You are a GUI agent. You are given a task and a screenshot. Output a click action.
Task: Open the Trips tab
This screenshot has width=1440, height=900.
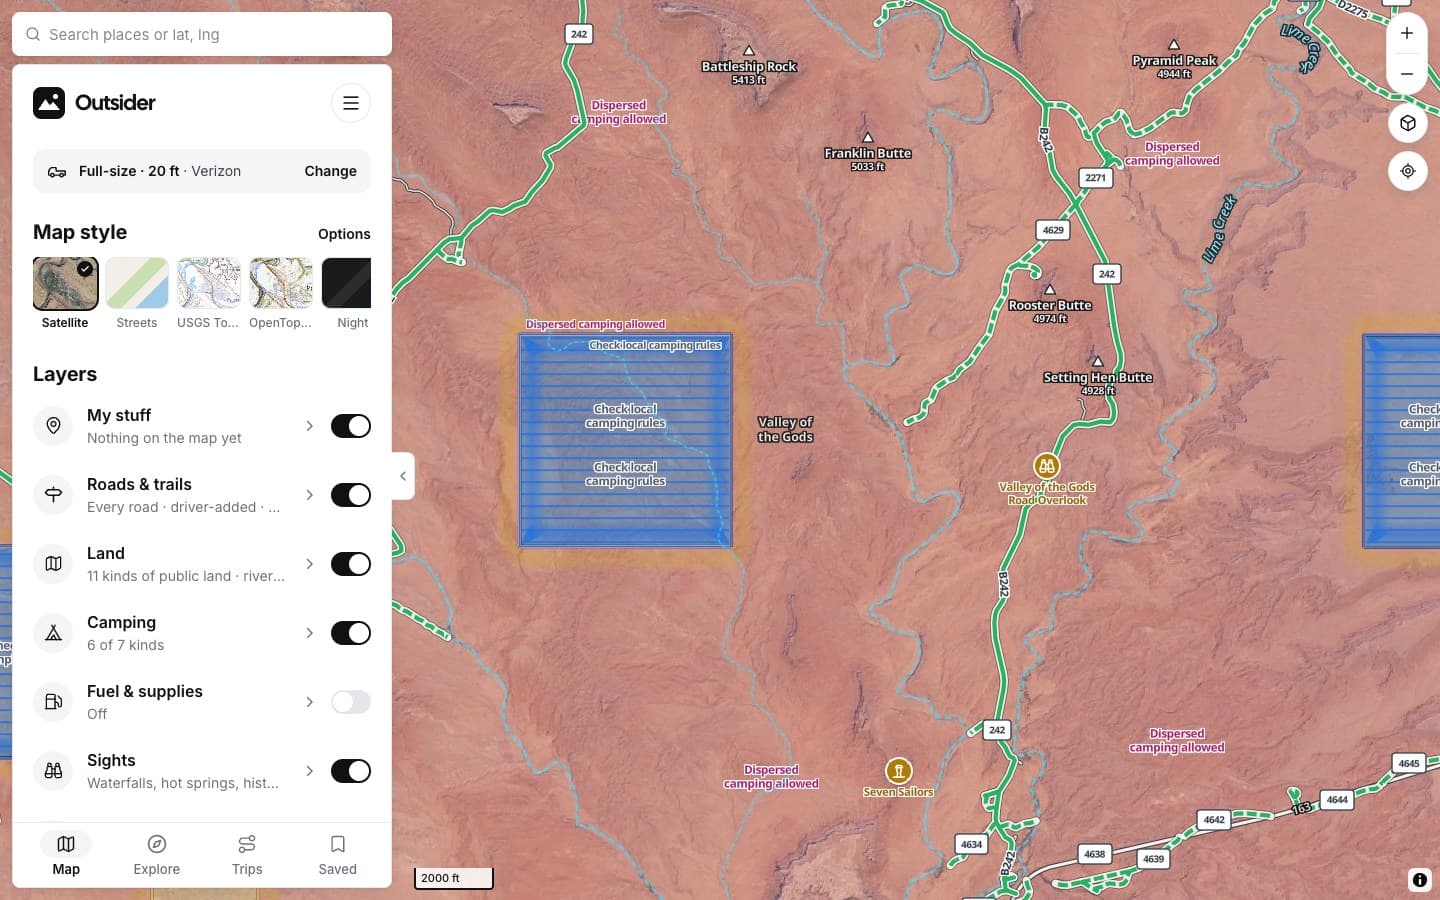[x=247, y=855]
